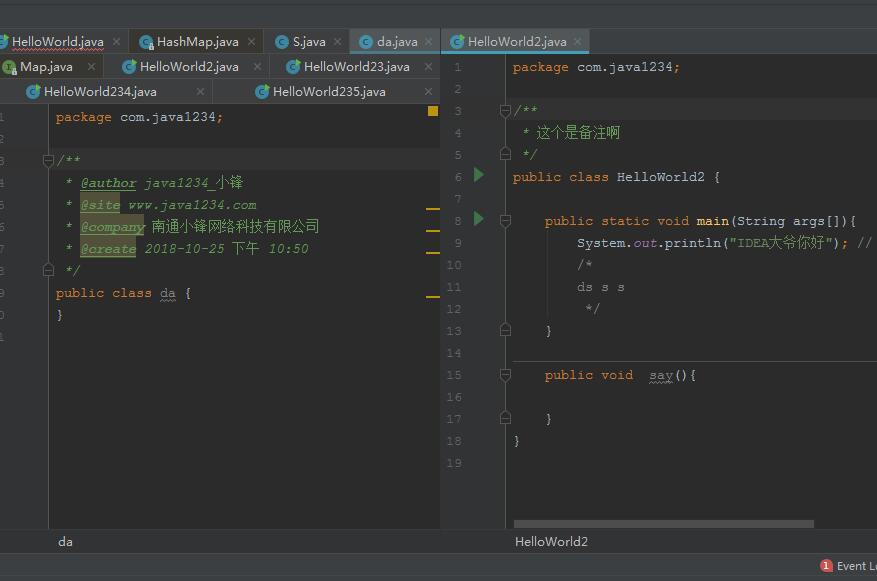
Task: Switch to the HelloWorld.java tab
Action: [x=57, y=42]
